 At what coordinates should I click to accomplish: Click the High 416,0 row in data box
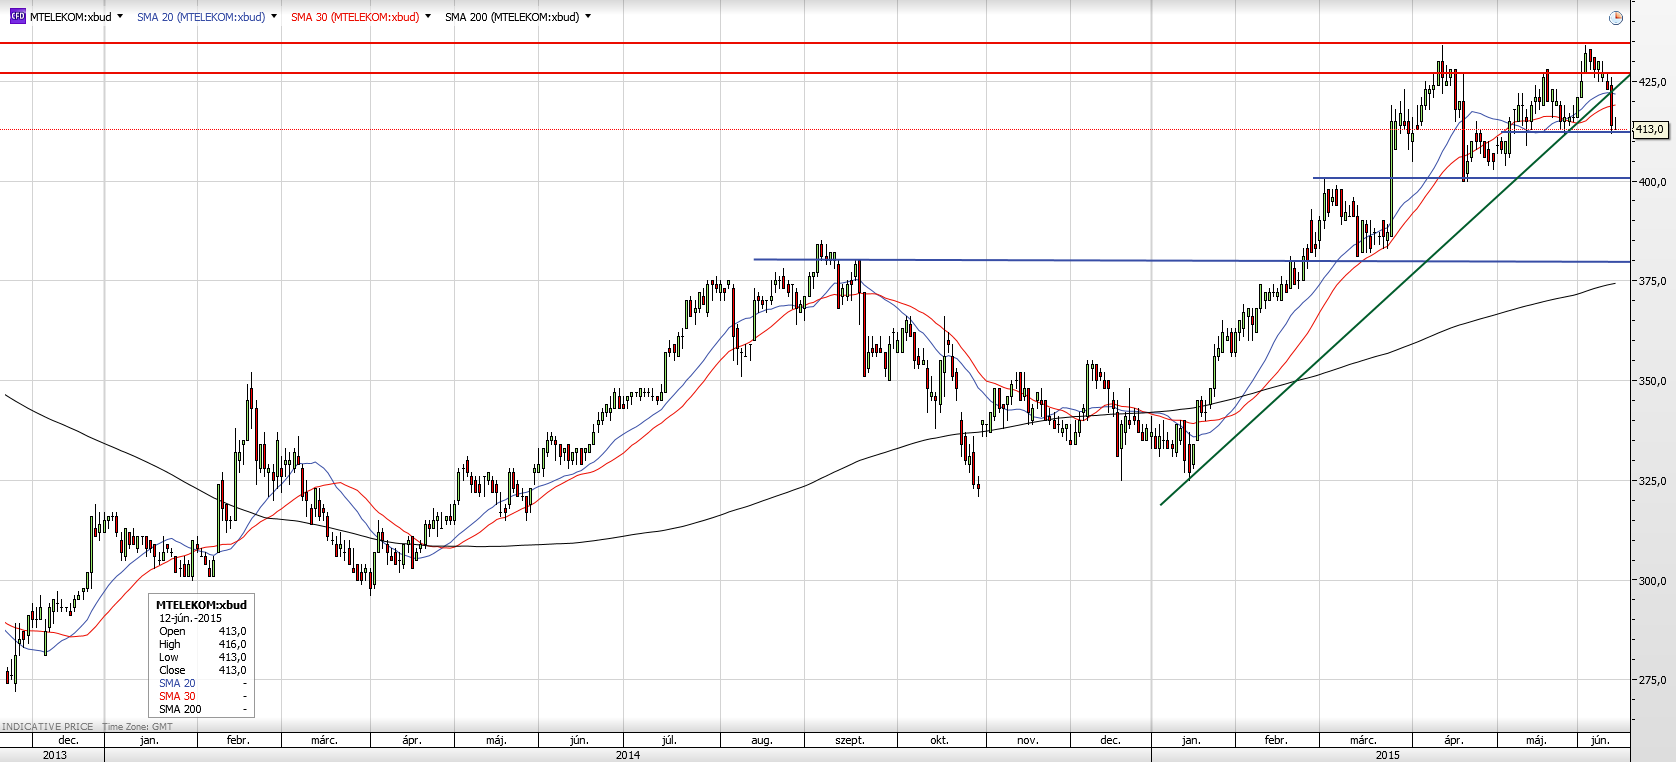pyautogui.click(x=202, y=644)
